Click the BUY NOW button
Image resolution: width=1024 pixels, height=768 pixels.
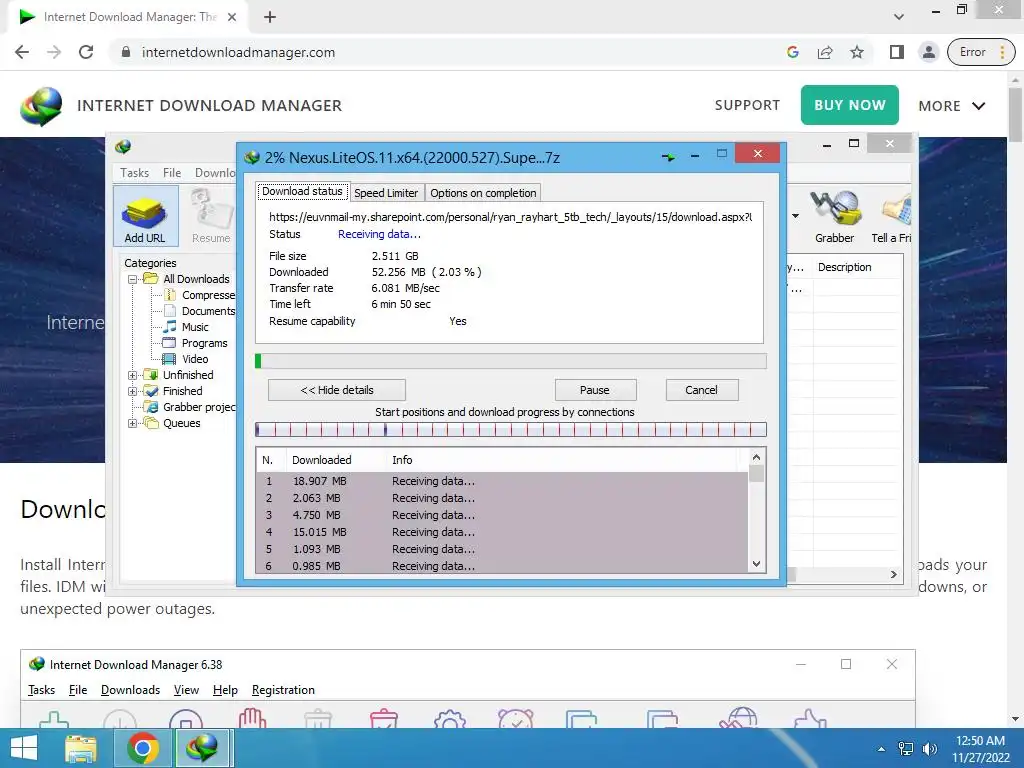[850, 105]
